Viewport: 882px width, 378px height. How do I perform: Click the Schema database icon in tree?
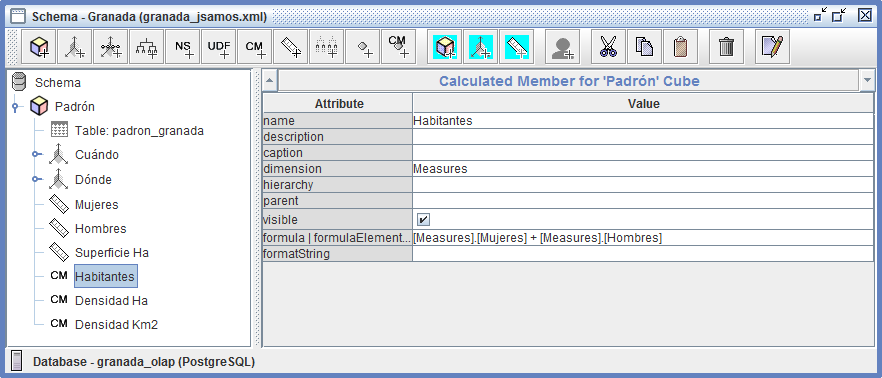point(19,82)
